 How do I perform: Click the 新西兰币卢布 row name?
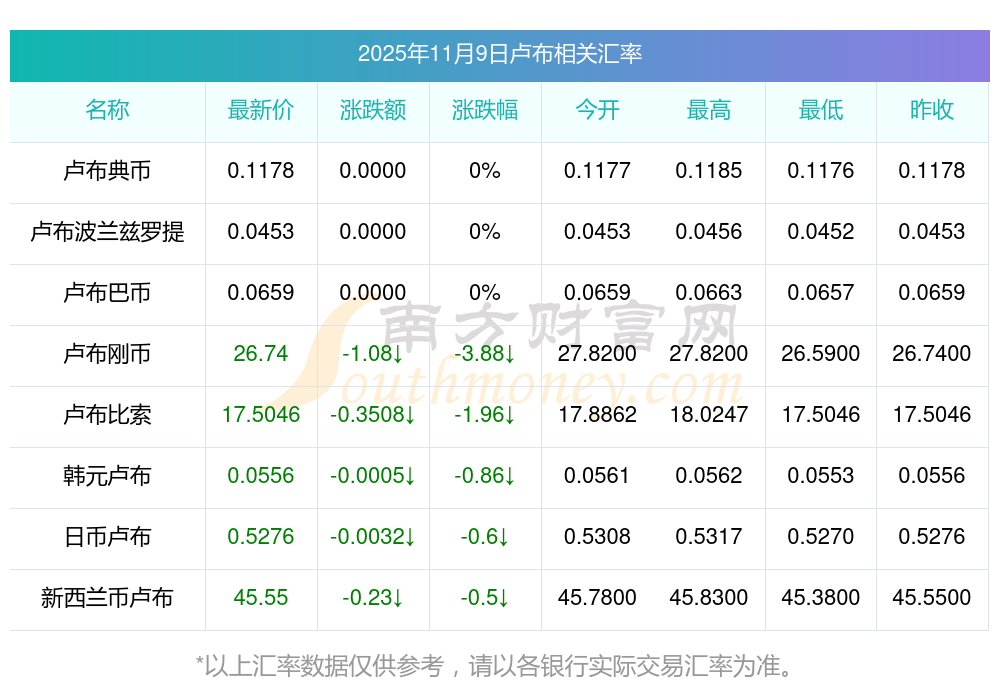point(107,598)
